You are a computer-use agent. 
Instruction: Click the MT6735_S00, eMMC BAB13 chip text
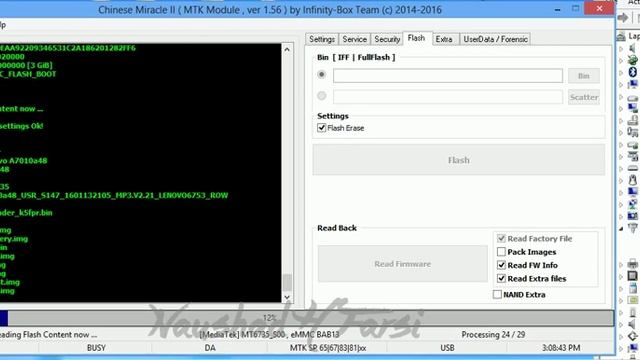coord(269,334)
